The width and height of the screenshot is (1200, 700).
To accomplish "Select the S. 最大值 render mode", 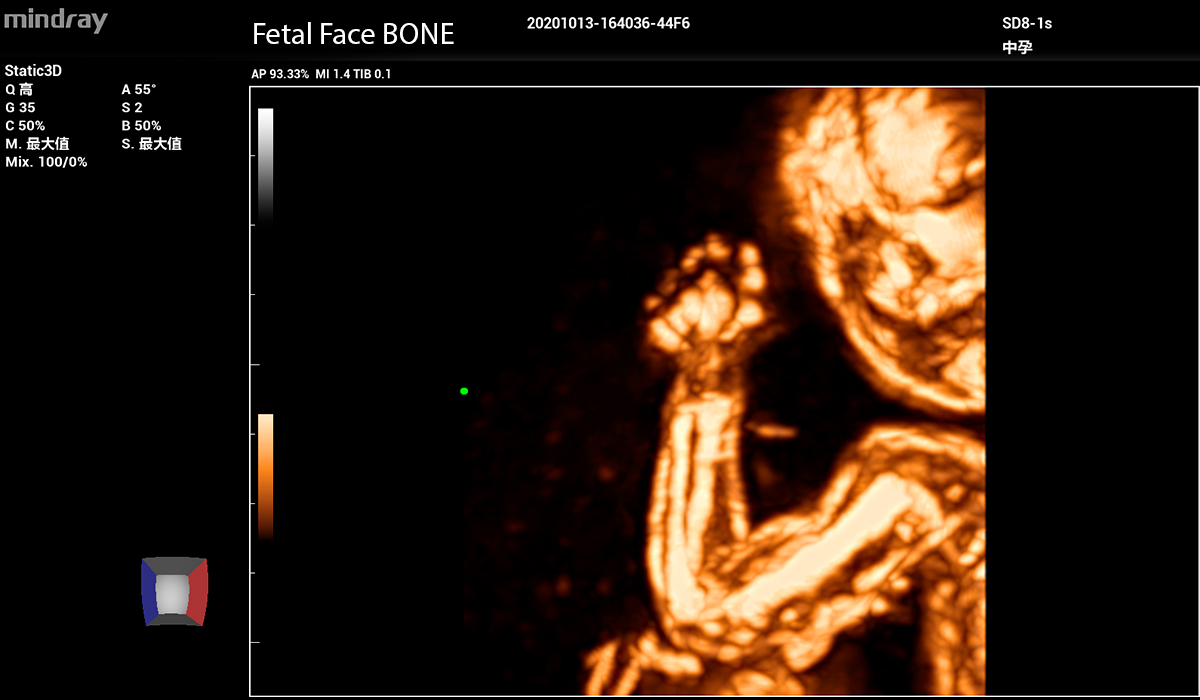I will click(151, 144).
